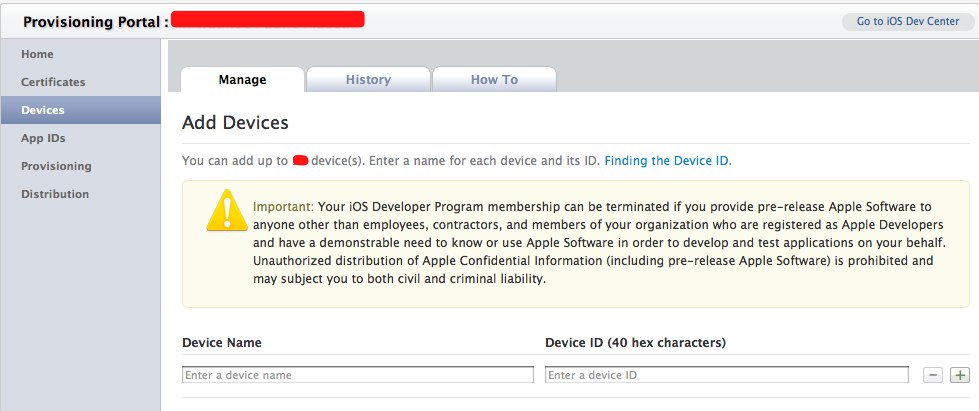Focus the Enter a device name field

coord(358,375)
